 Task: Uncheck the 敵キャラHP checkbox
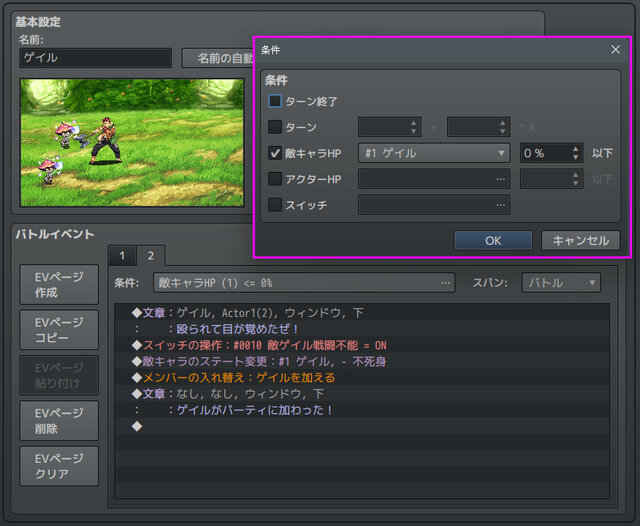point(275,153)
